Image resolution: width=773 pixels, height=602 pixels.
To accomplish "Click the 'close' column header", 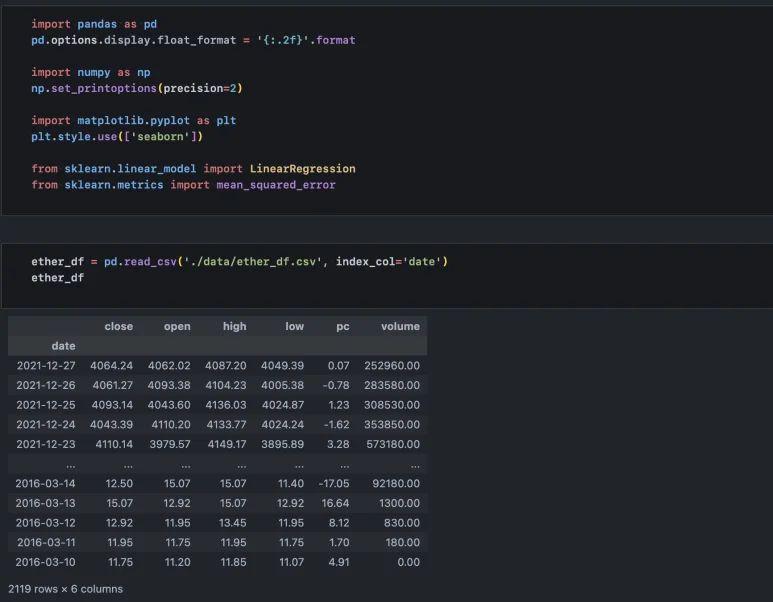I will coord(118,326).
